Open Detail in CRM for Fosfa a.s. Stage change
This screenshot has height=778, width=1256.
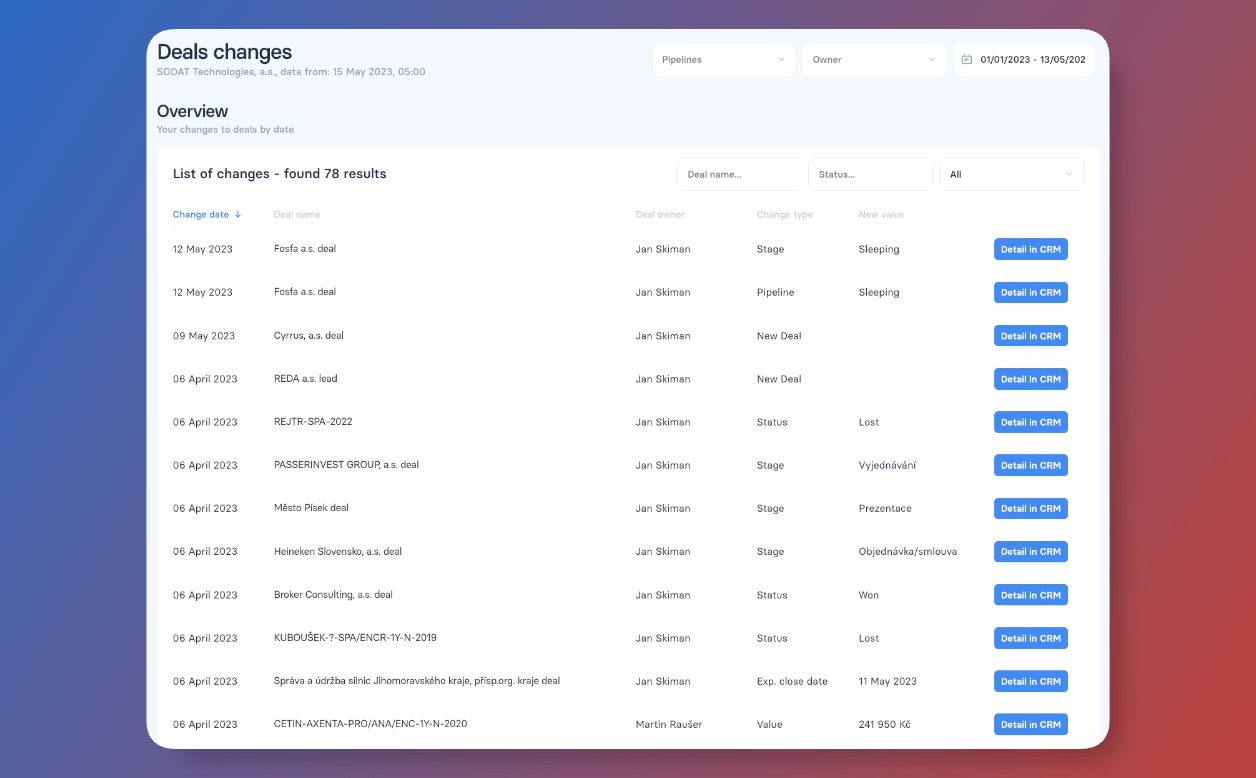click(x=1030, y=249)
